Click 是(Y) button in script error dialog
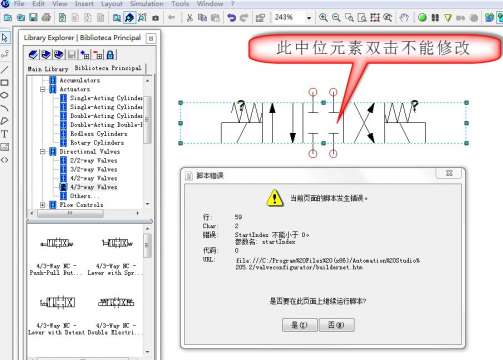This screenshot has width=503, height=360. [299, 325]
